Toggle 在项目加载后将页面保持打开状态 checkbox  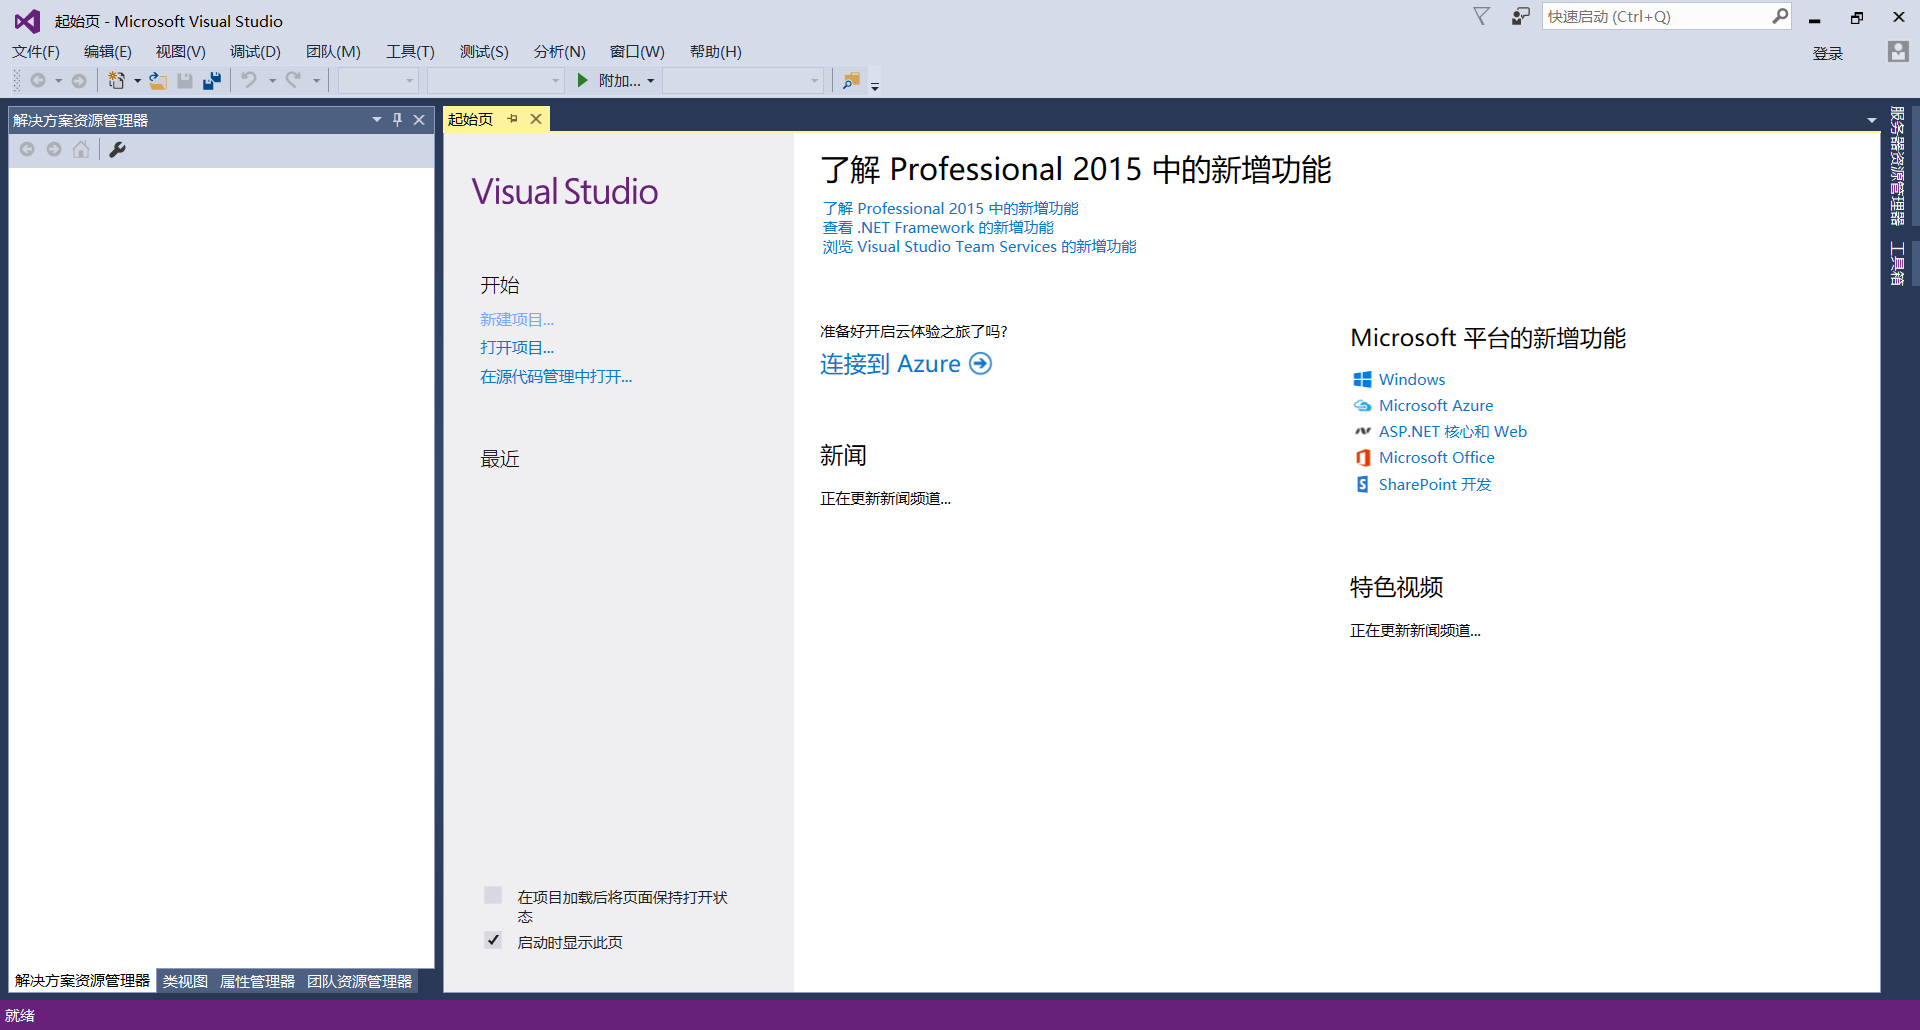493,895
